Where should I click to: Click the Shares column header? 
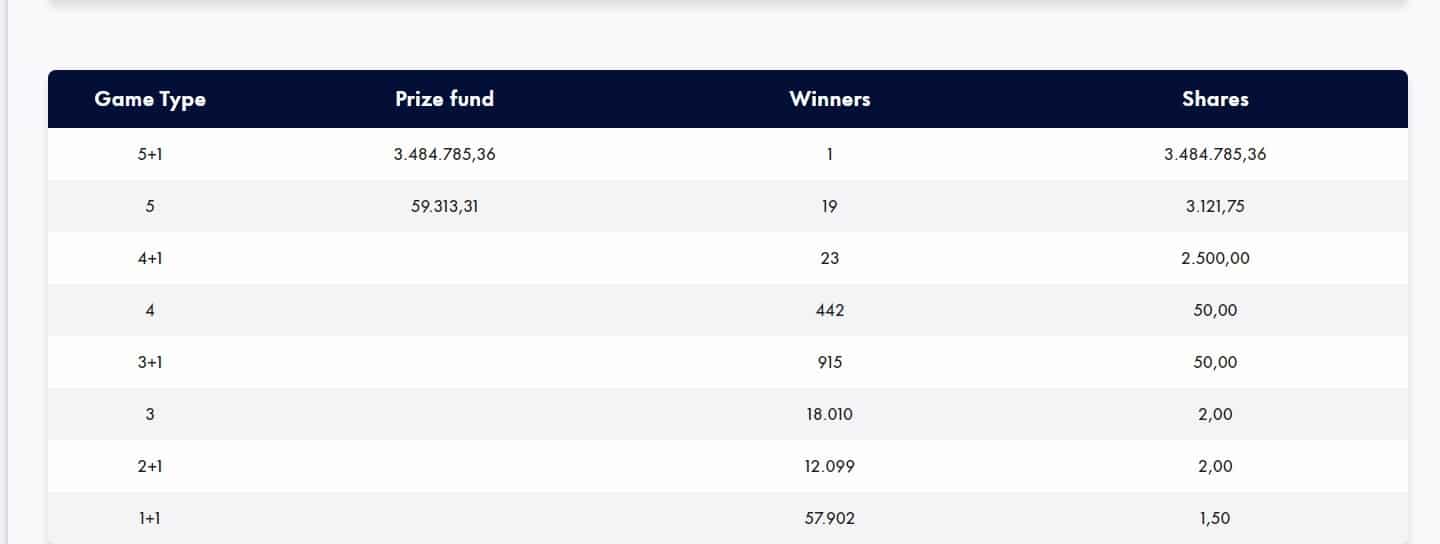(1215, 99)
